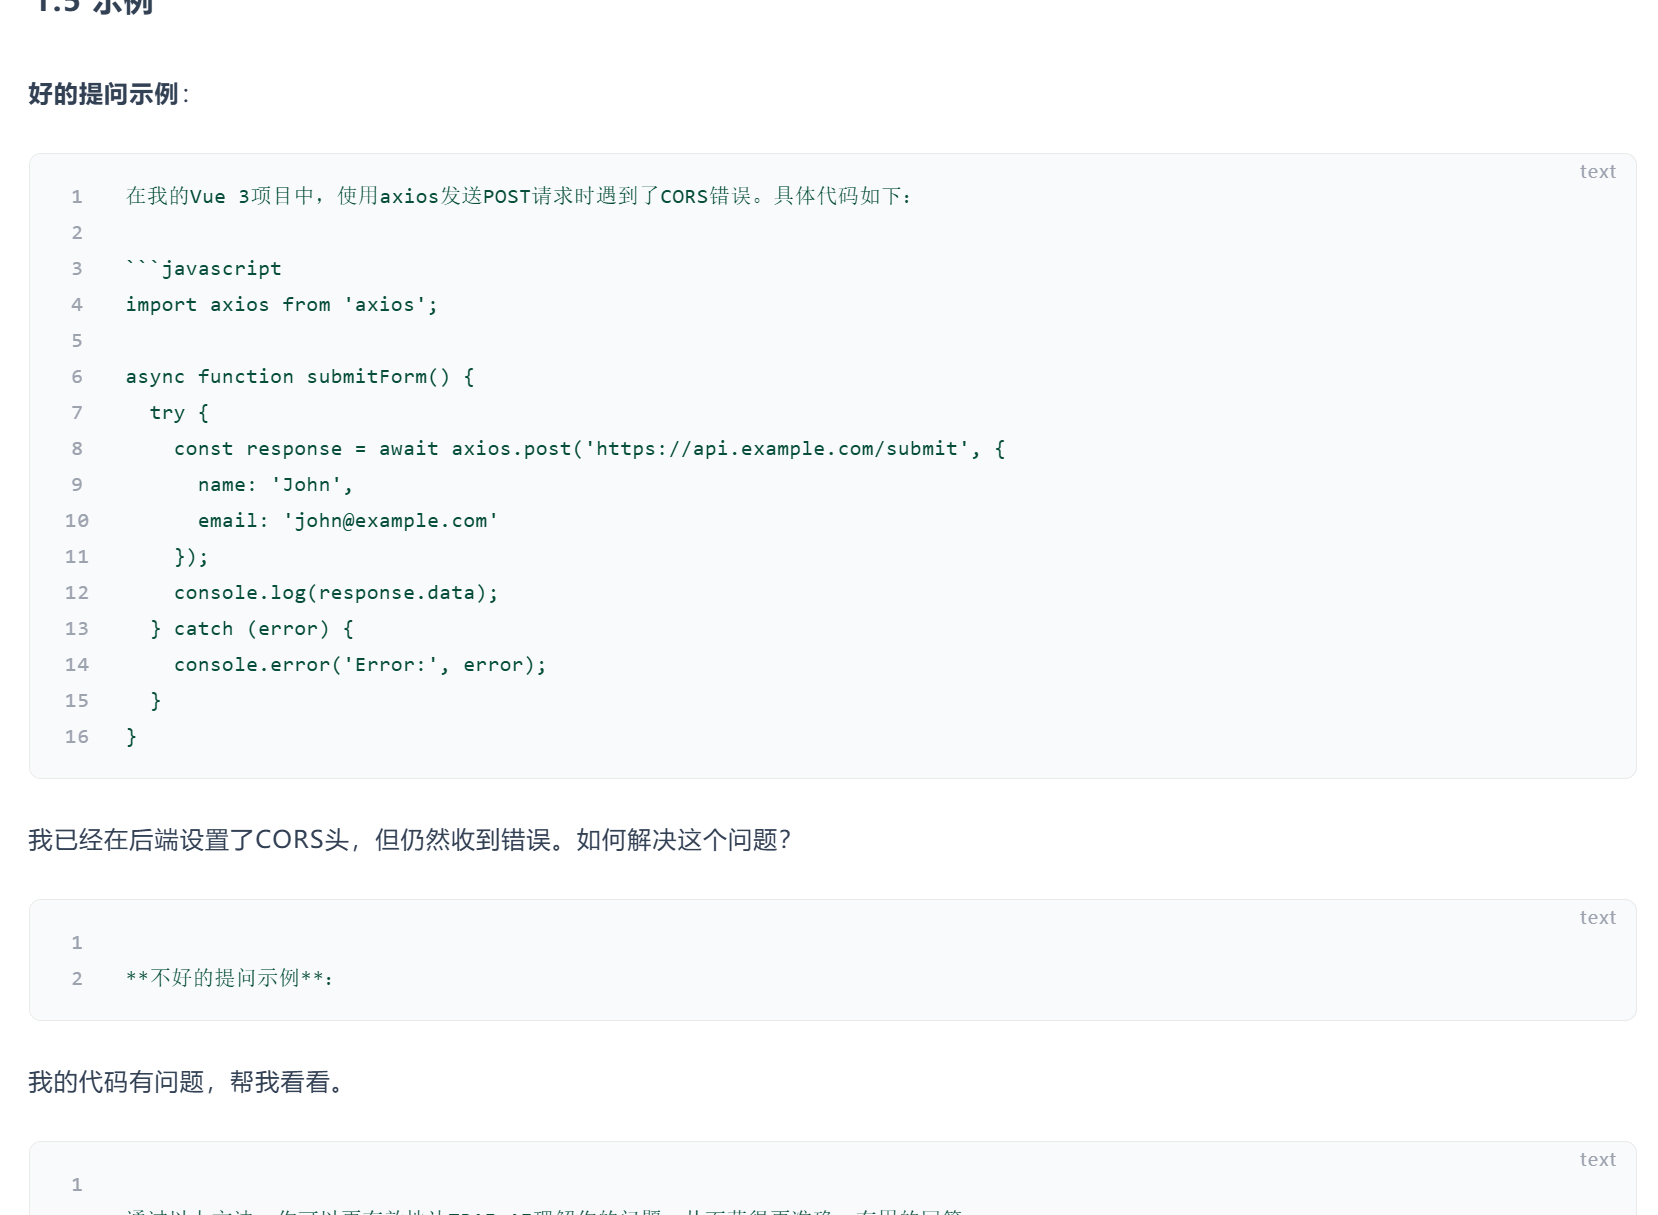1658x1215 pixels.
Task: Click line number 8 in the code gutter
Action: click(77, 448)
